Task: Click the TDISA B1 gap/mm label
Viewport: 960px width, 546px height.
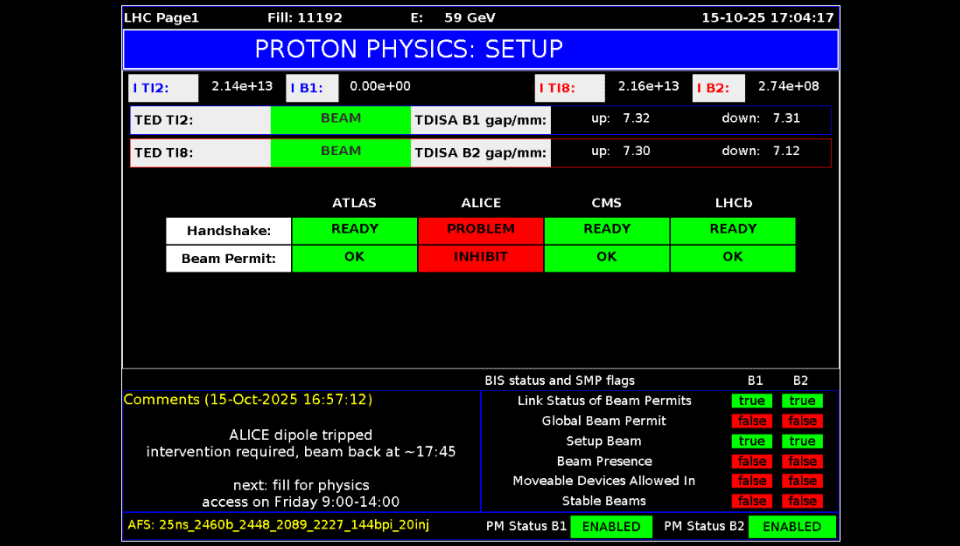Action: click(480, 121)
